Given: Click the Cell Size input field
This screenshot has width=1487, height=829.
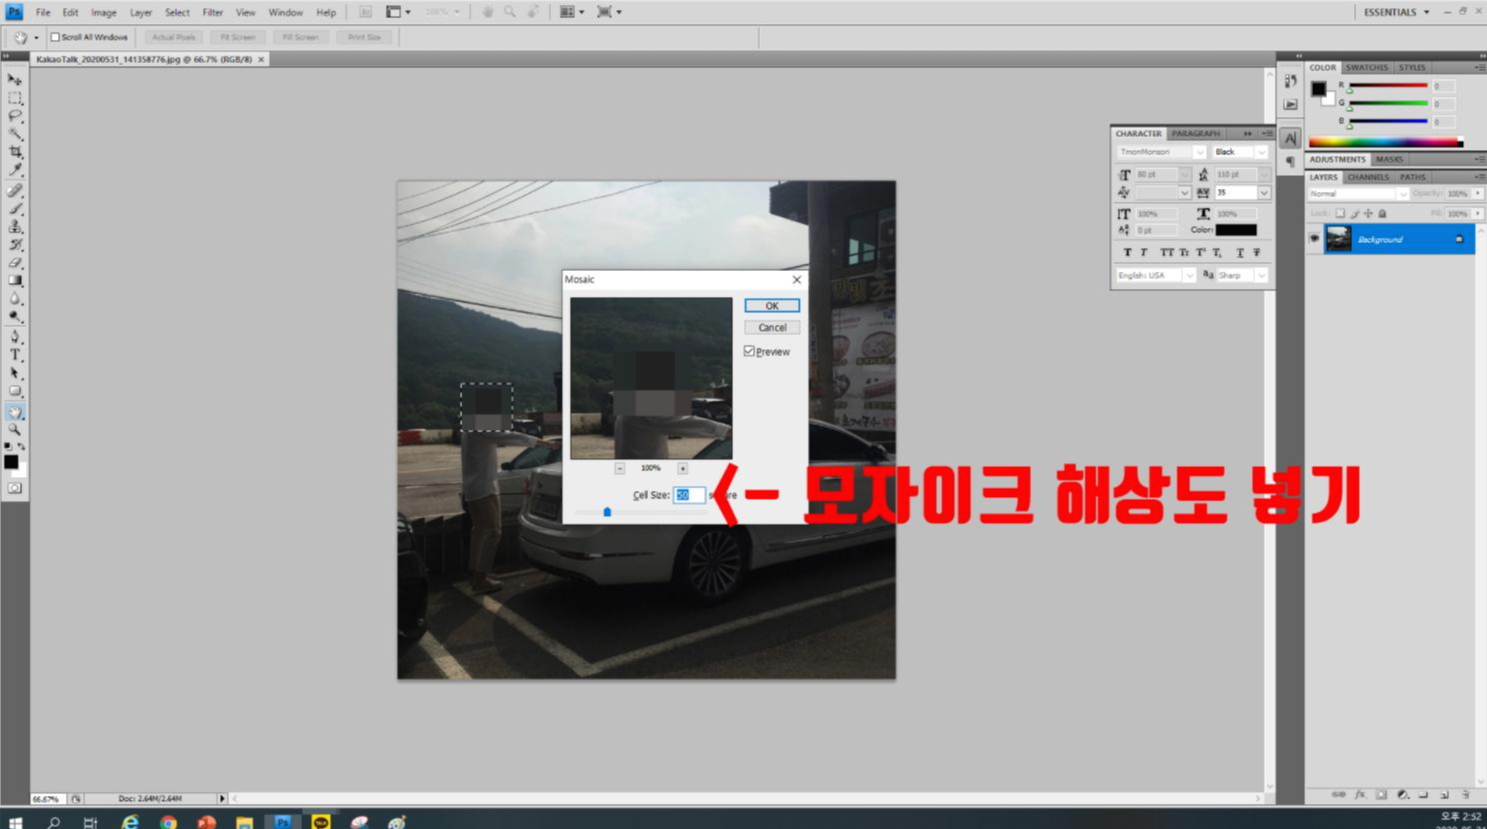Looking at the screenshot, I should pos(688,495).
